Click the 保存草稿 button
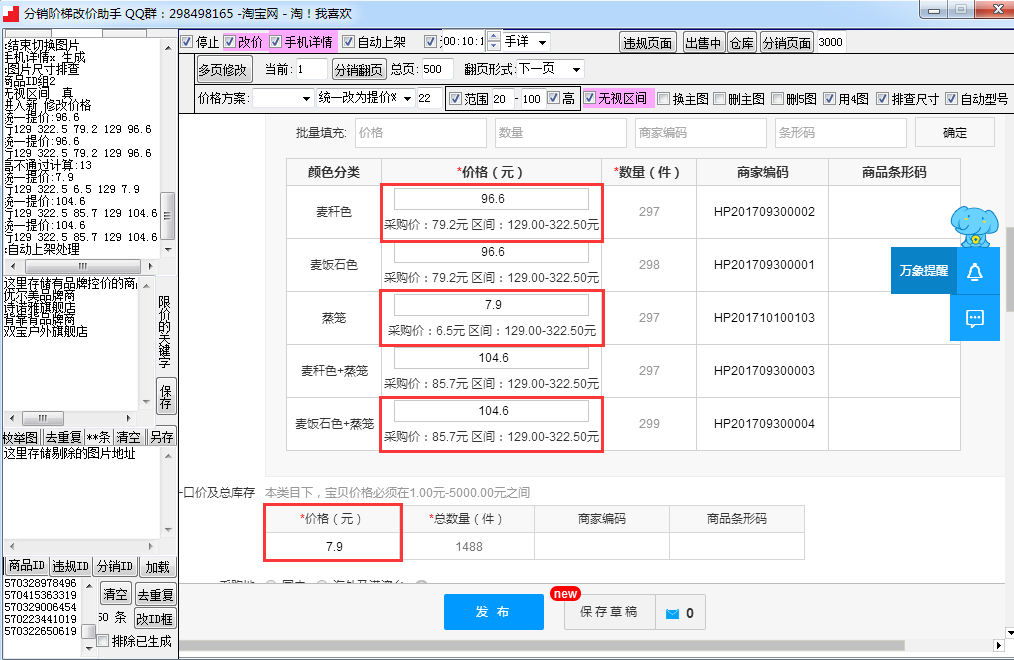Screen dimensions: 1014x660 pos(609,612)
